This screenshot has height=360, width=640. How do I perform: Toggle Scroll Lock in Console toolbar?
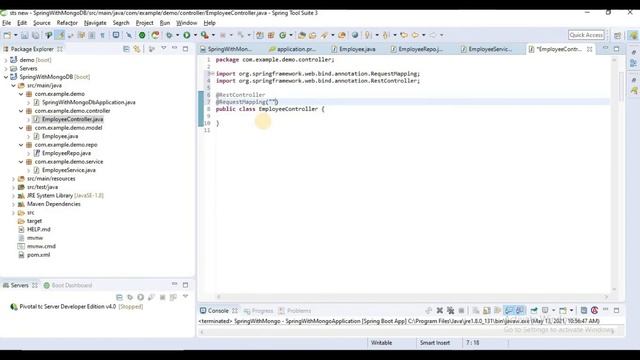(487, 311)
